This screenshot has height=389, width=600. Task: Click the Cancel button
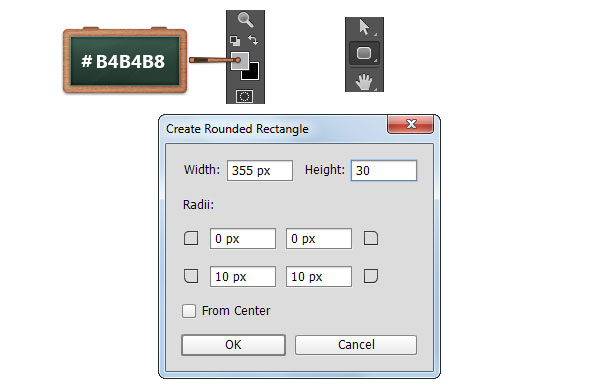pos(356,345)
